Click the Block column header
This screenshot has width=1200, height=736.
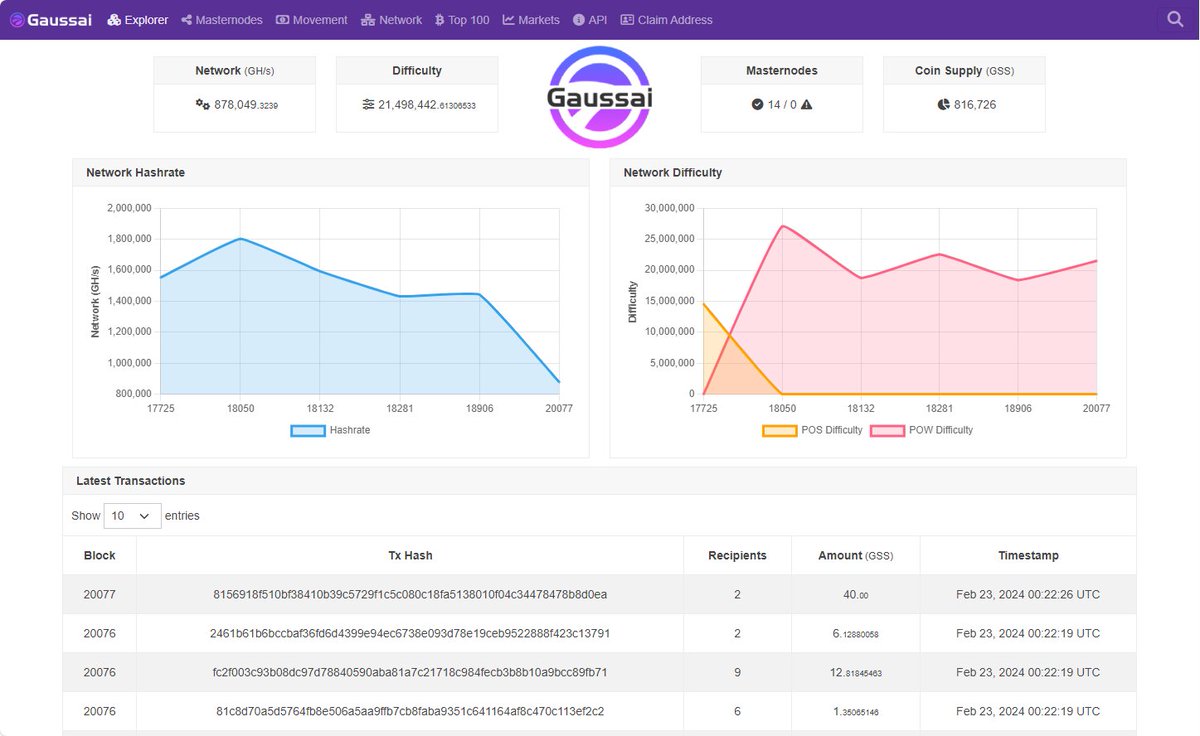click(x=100, y=555)
